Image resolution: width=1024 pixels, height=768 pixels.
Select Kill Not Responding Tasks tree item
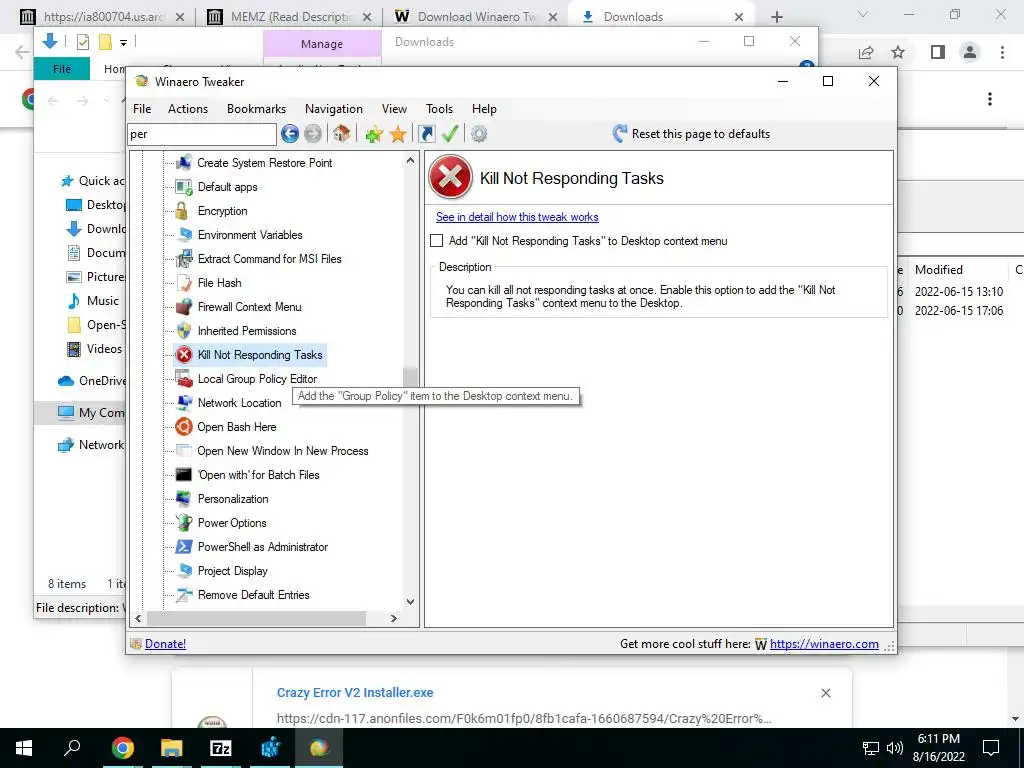point(260,355)
